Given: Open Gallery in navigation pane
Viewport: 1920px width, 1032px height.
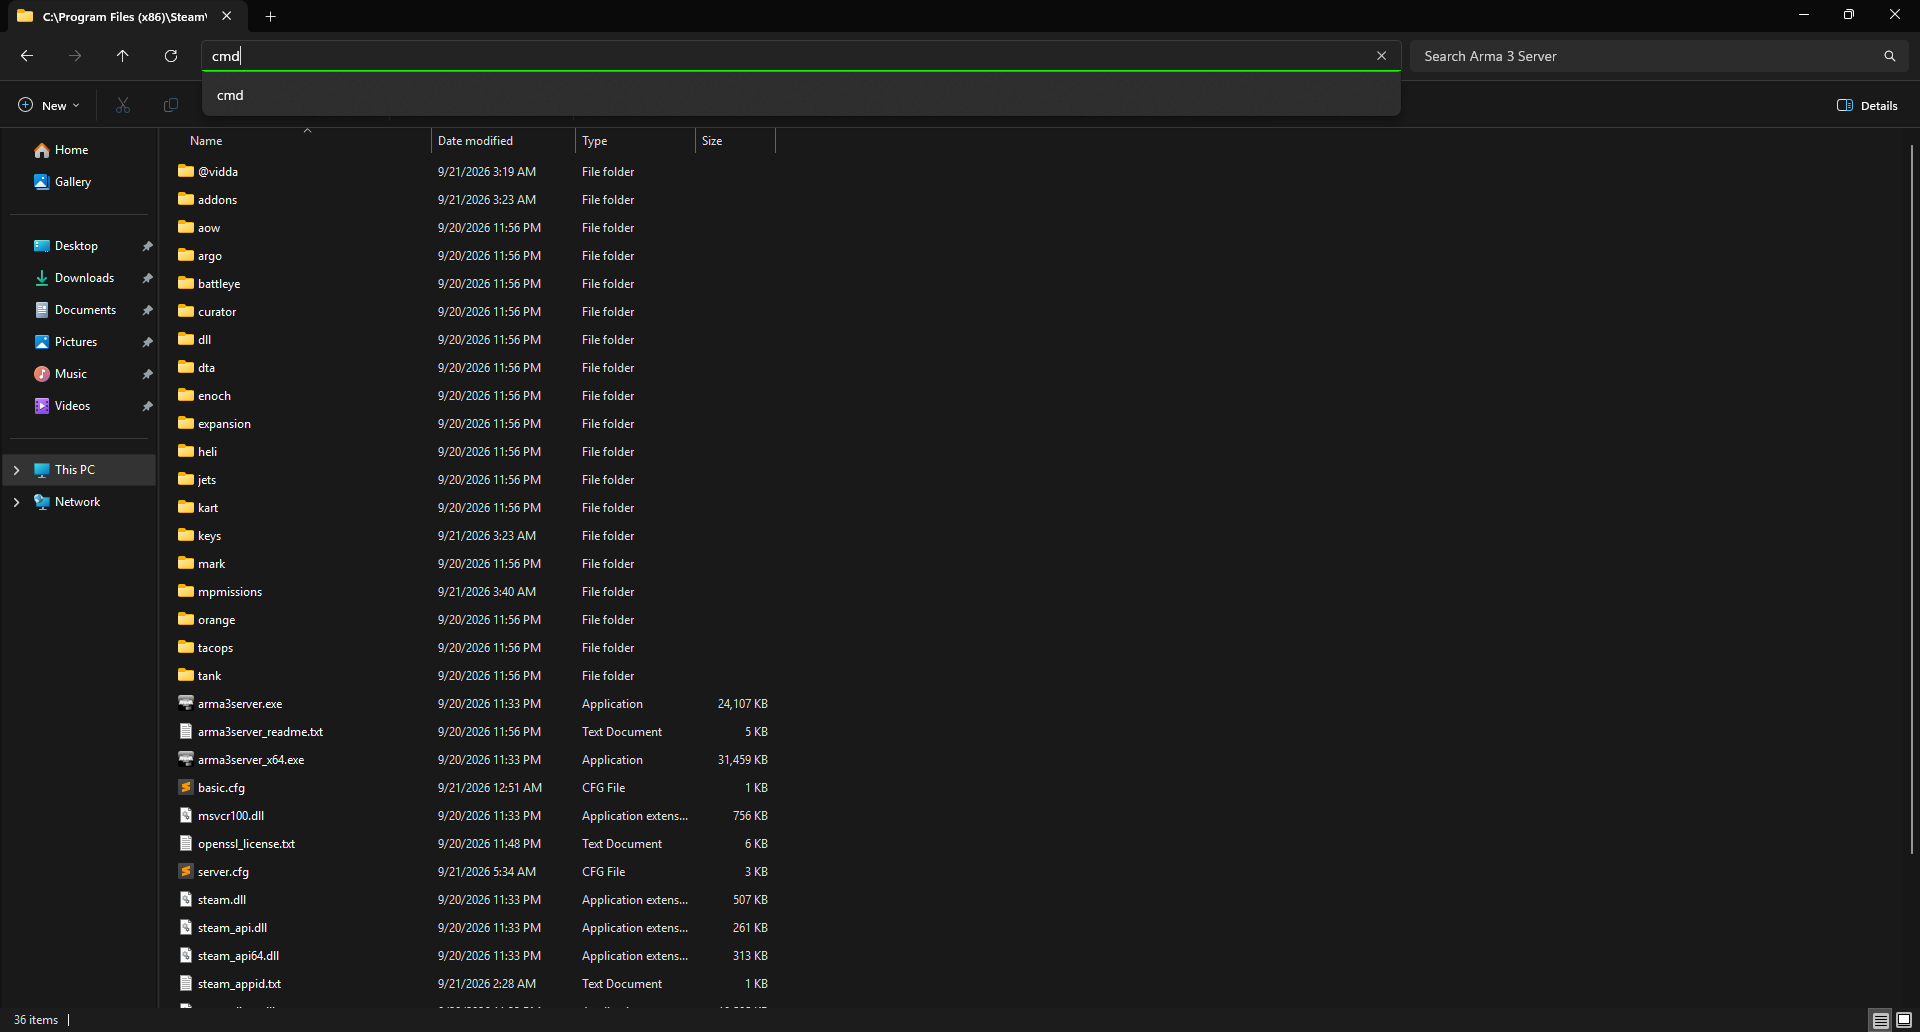Looking at the screenshot, I should click(73, 182).
